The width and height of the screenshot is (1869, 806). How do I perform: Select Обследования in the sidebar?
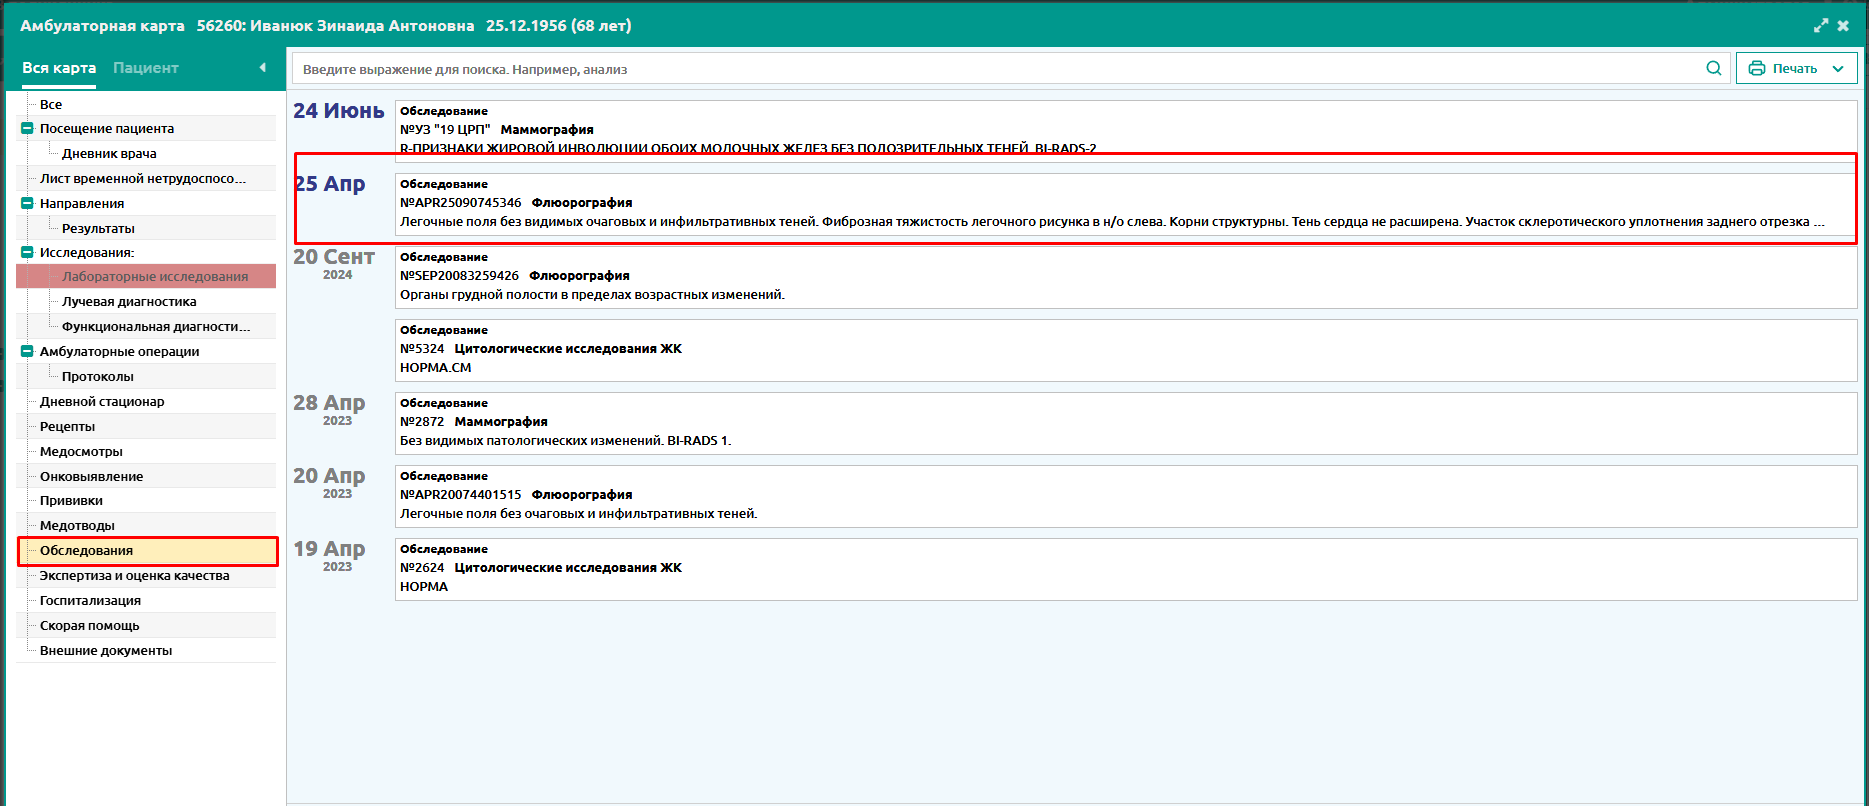point(87,551)
